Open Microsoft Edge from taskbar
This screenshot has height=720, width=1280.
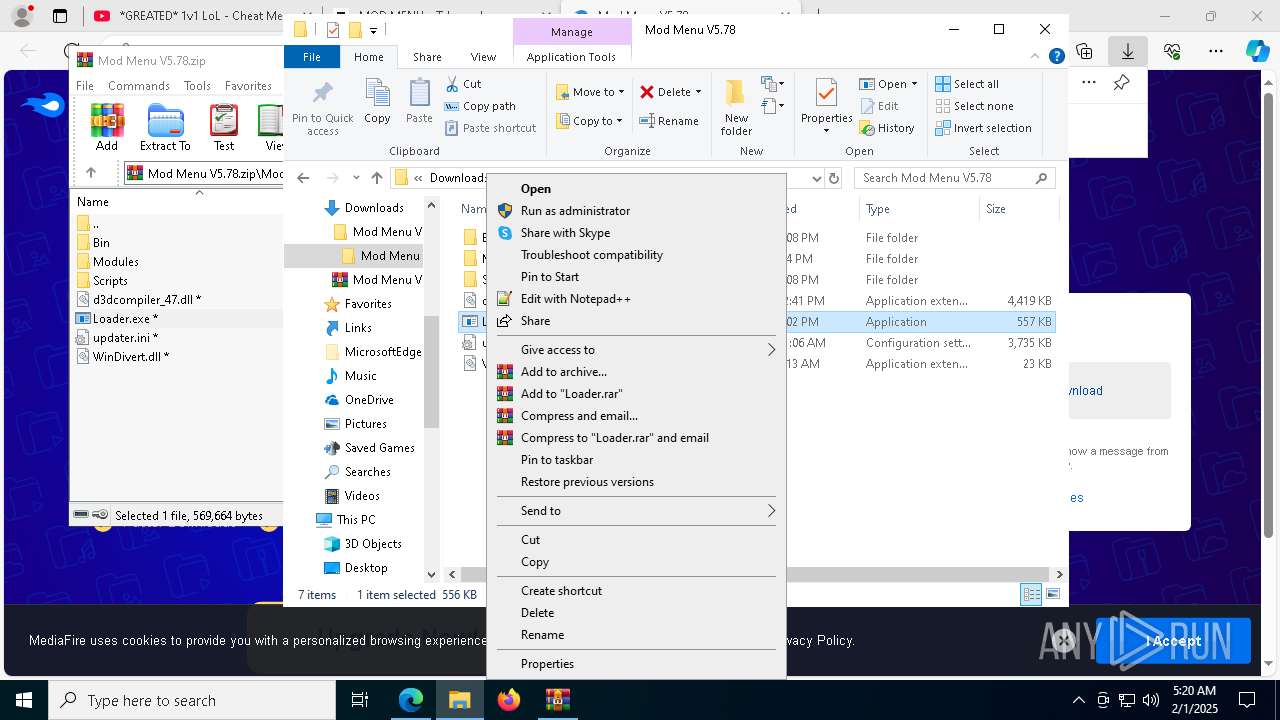point(411,701)
